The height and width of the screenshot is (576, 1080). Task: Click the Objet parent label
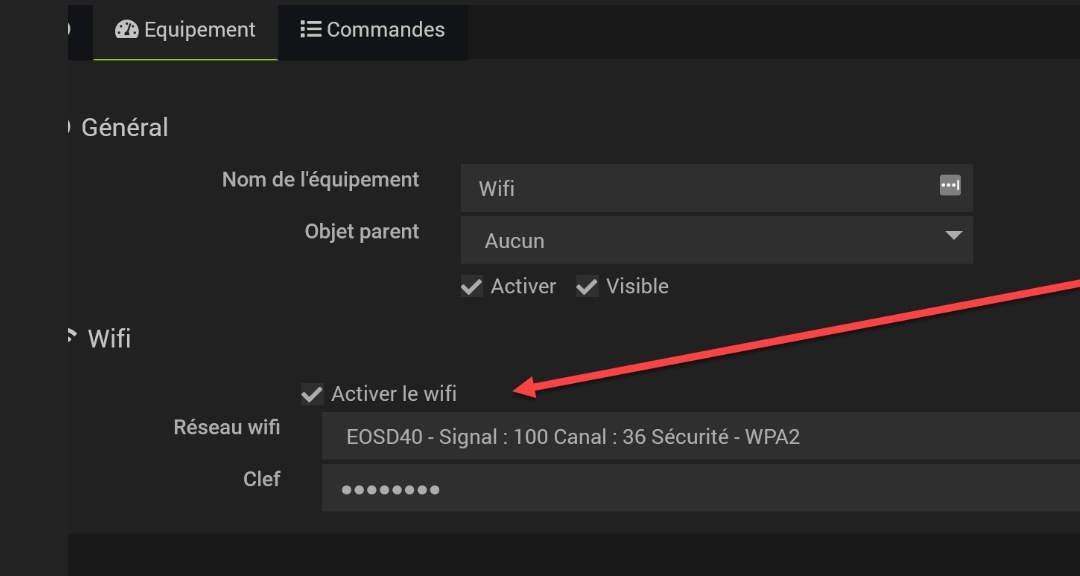coord(362,232)
